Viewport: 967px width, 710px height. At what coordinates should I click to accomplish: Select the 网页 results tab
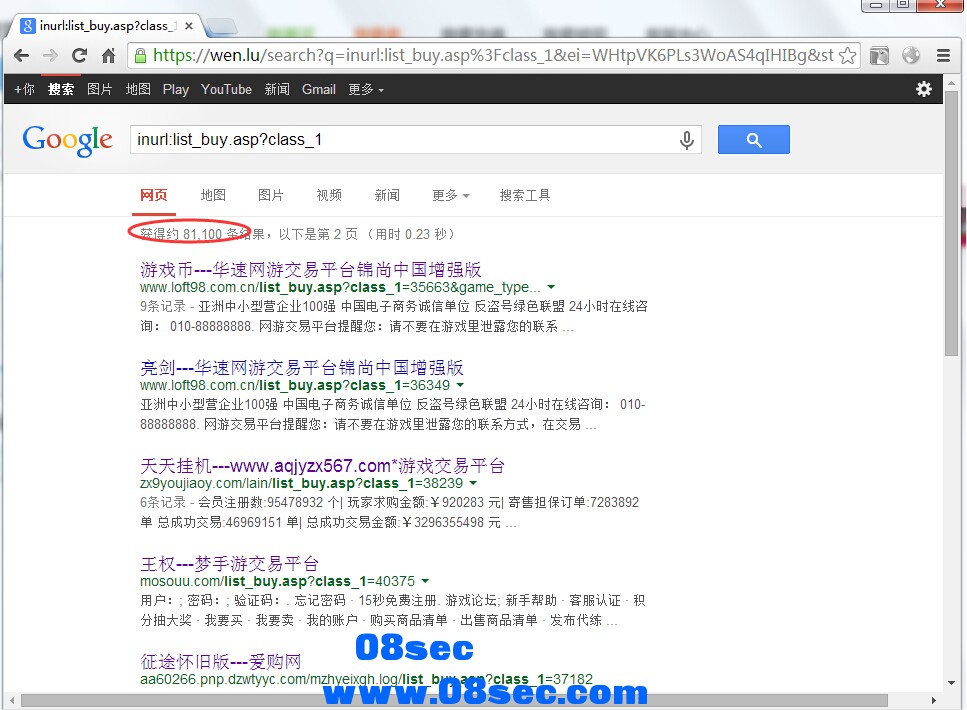(x=154, y=196)
